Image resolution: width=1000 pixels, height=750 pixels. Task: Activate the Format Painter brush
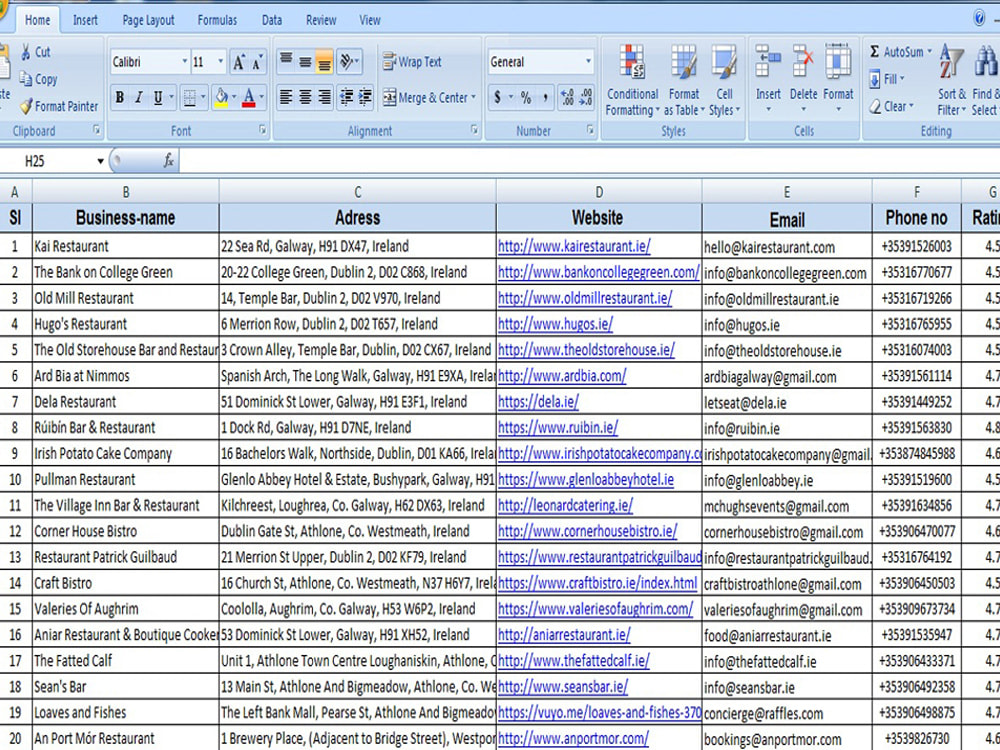26,106
